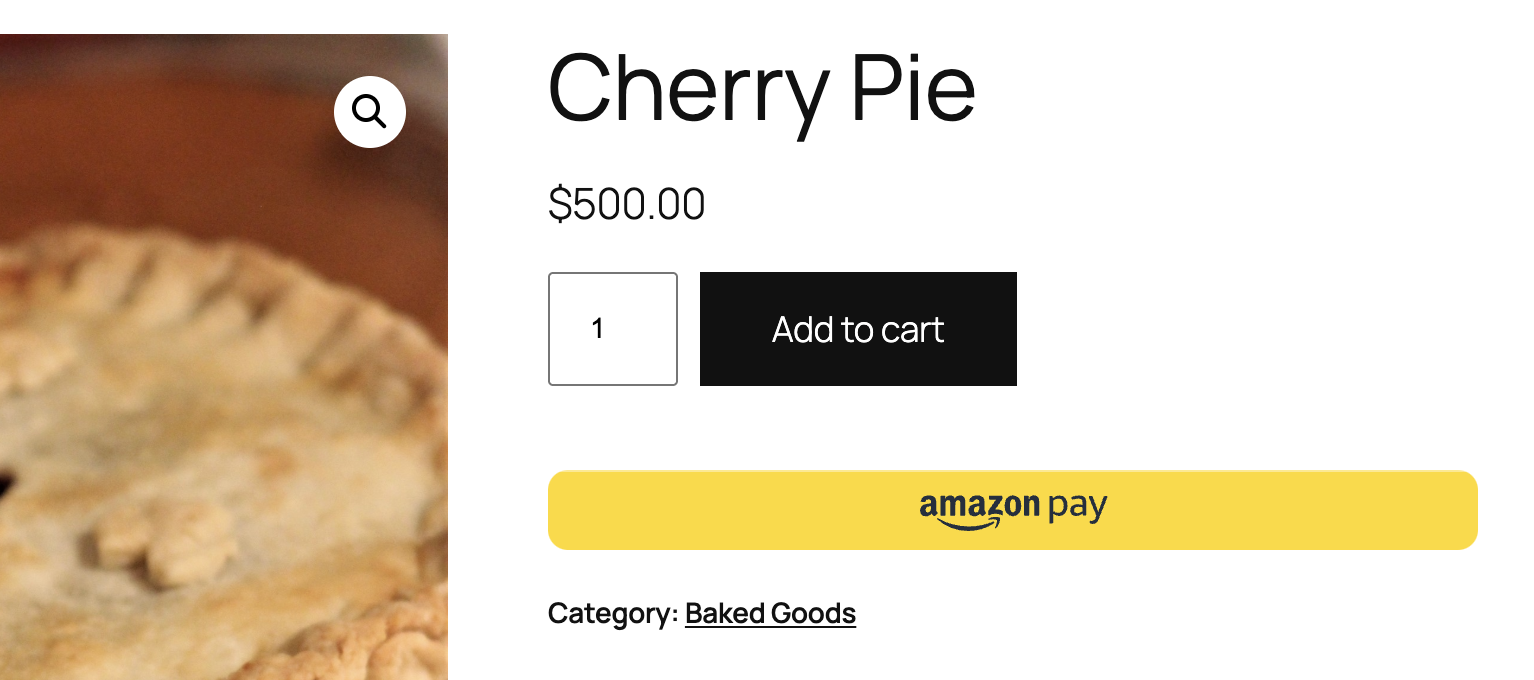Click the magnifying glass zoom icon
Image resolution: width=1534 pixels, height=680 pixels.
[x=369, y=112]
